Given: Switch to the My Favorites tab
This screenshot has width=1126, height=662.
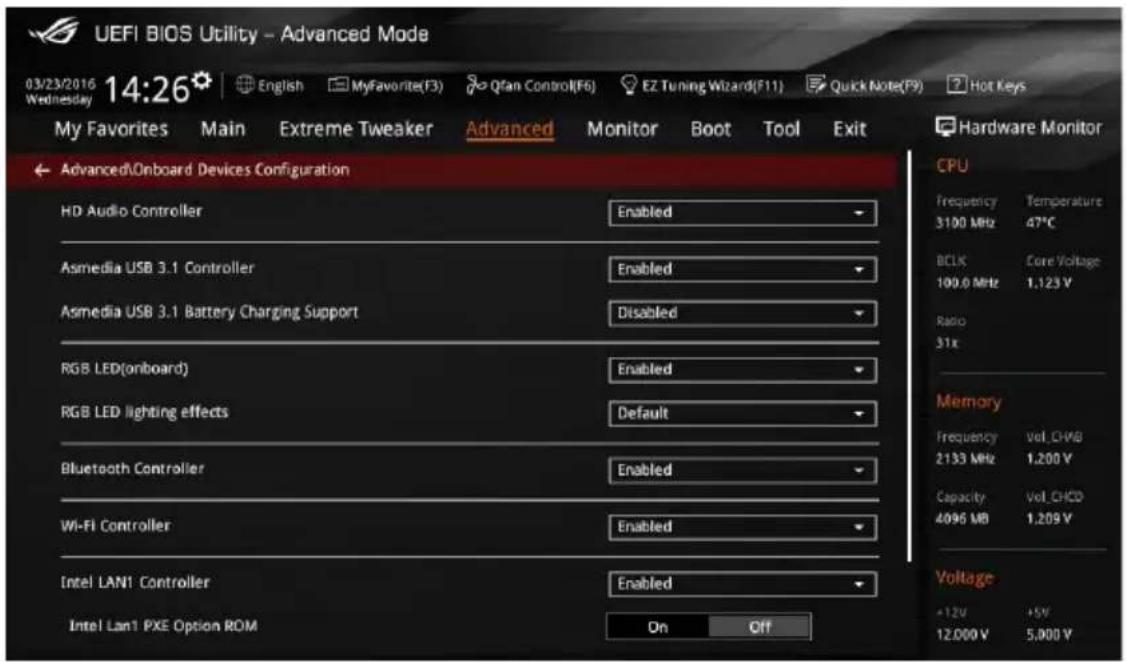Looking at the screenshot, I should click(111, 129).
